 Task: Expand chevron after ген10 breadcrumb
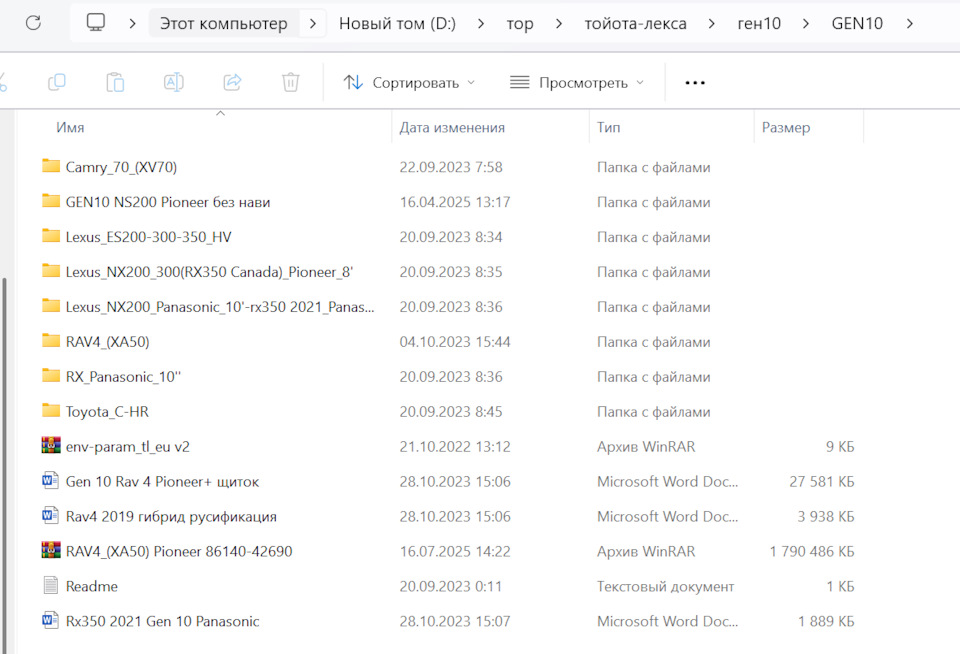click(806, 24)
